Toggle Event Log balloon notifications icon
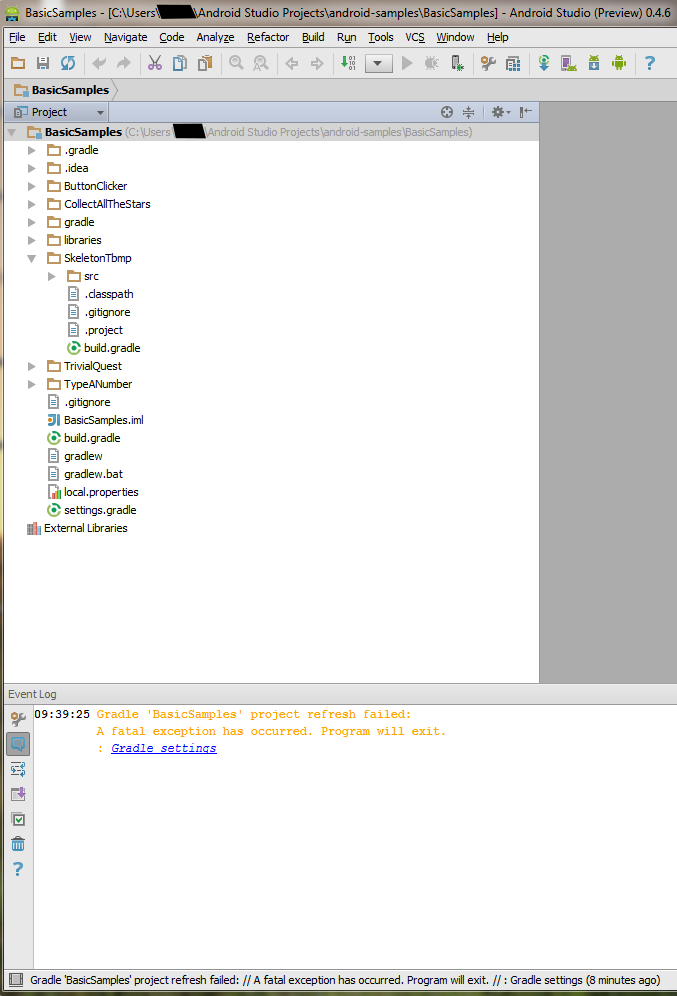This screenshot has height=996, width=677. click(x=18, y=744)
